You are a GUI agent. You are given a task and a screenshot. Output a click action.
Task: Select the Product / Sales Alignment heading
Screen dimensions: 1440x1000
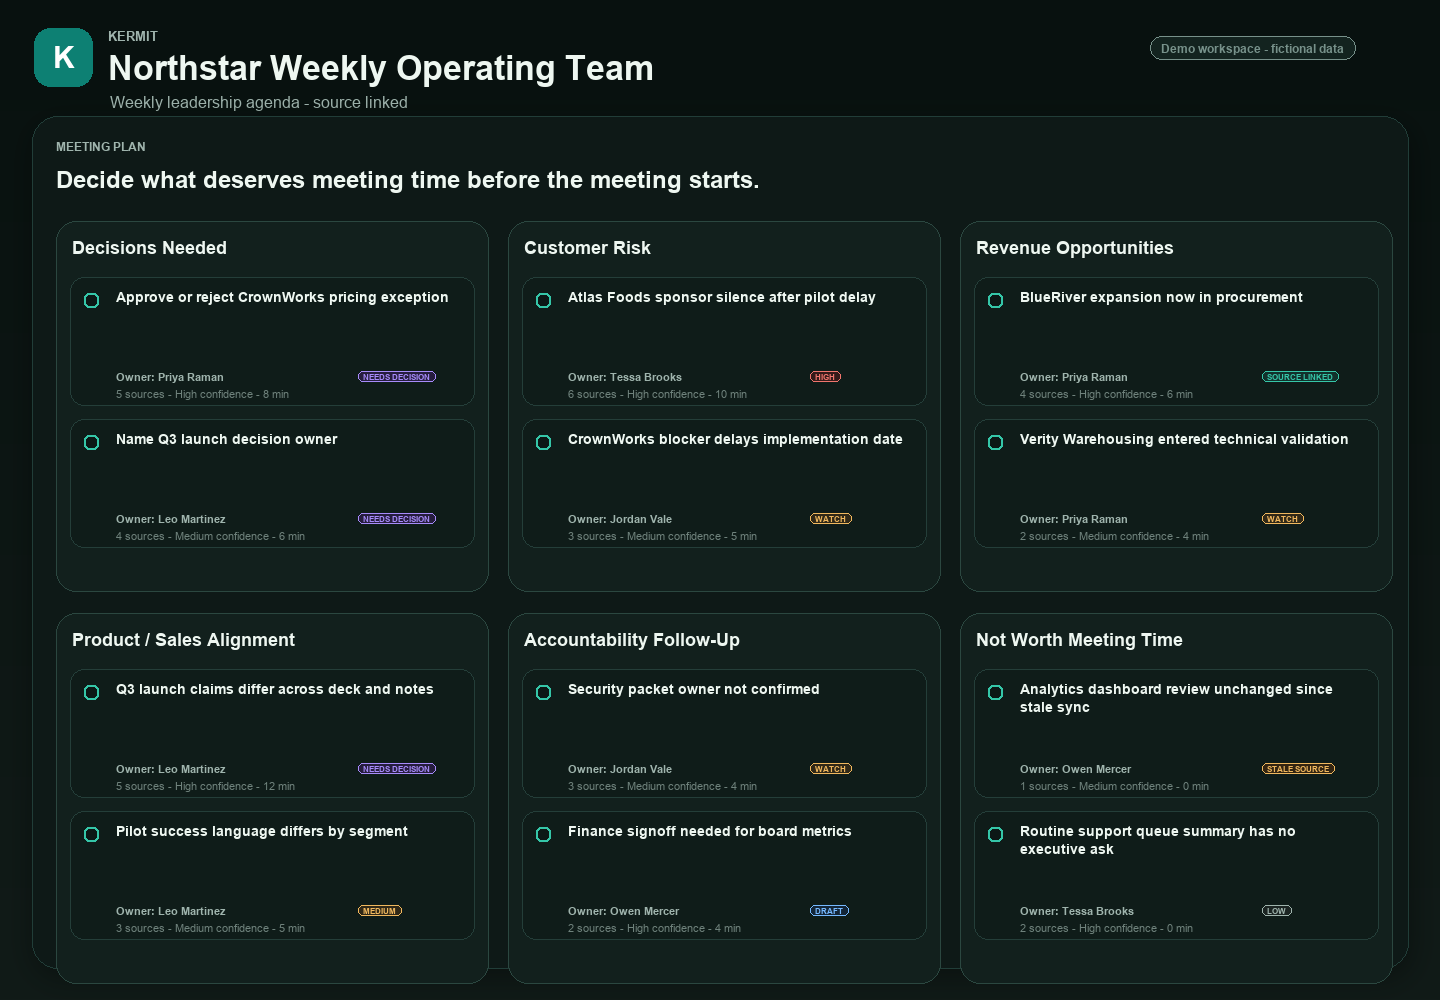[x=183, y=640]
